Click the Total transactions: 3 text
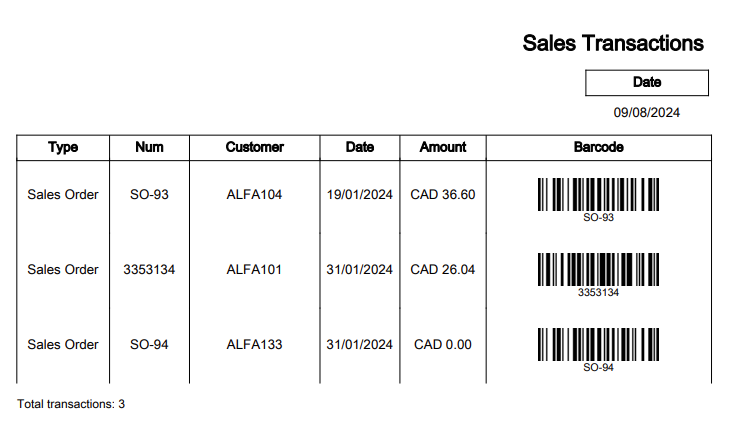The height and width of the screenshot is (422, 733). (x=71, y=404)
